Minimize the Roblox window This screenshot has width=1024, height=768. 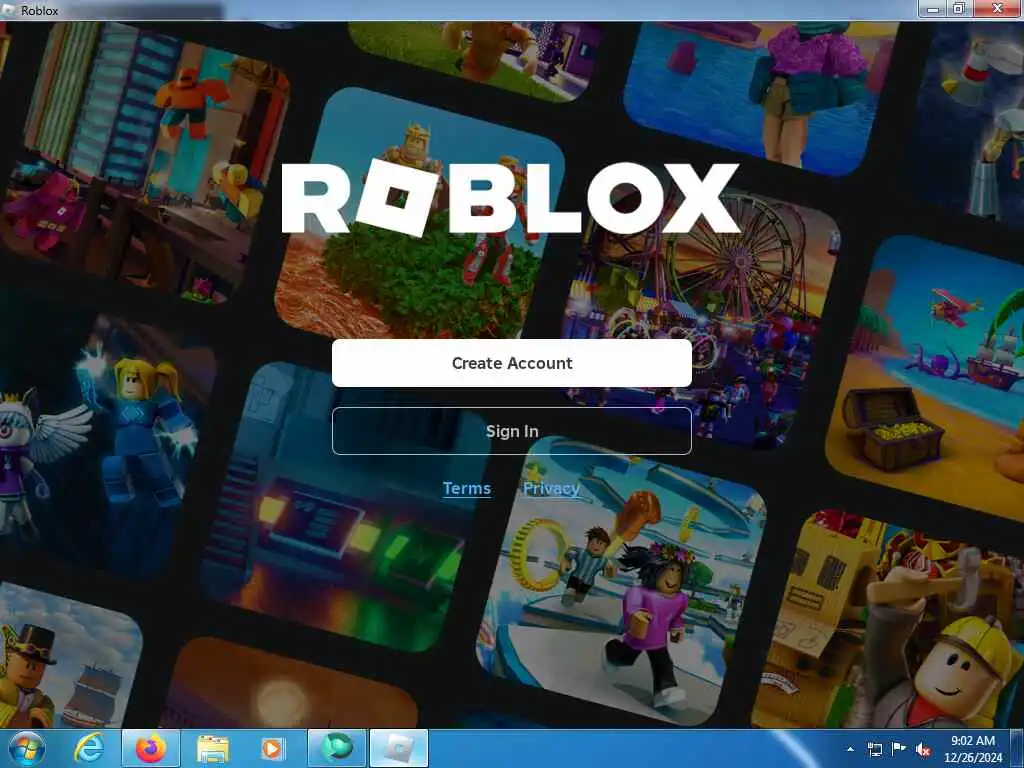[933, 9]
